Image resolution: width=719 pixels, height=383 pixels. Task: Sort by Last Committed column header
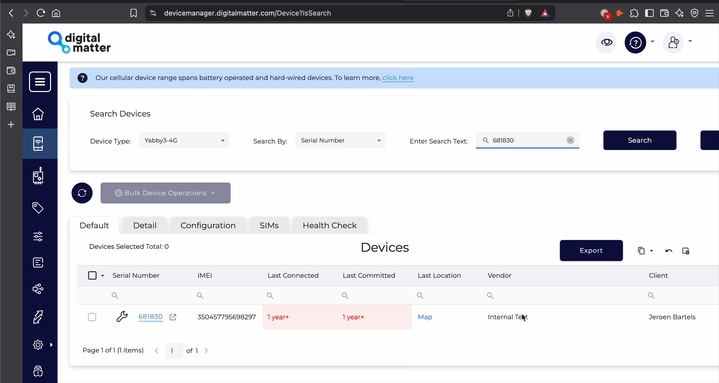coord(369,275)
